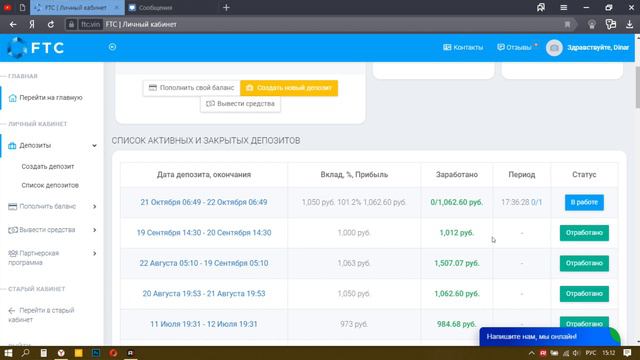Click the date 11 Июля 19:31 - 12 Июля 19:31
The width and height of the screenshot is (640, 360).
204,324
